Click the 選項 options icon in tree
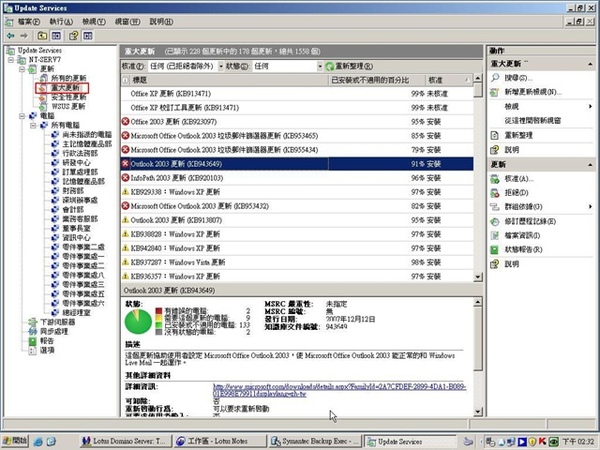Viewport: 600px width, 450px height. tap(33, 350)
